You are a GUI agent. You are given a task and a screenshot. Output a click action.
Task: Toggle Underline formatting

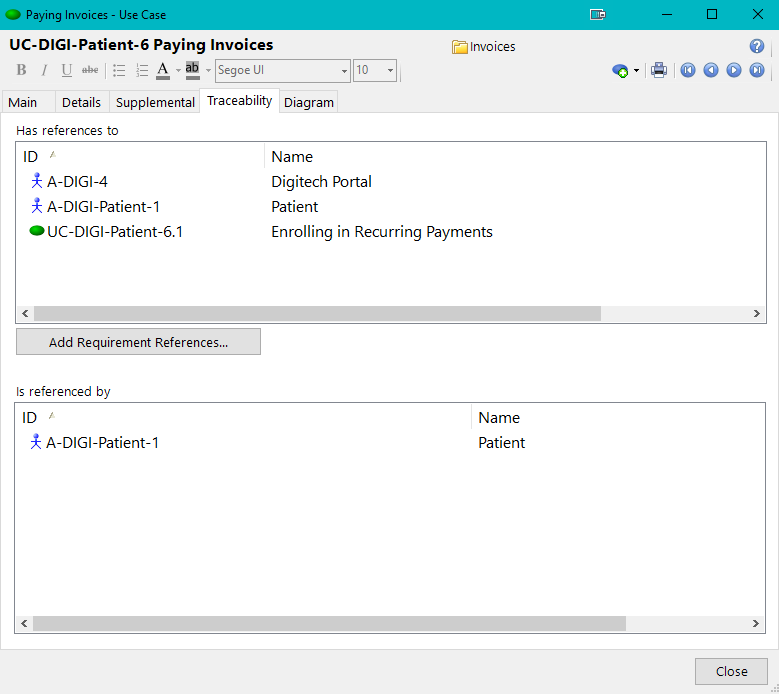(x=67, y=70)
